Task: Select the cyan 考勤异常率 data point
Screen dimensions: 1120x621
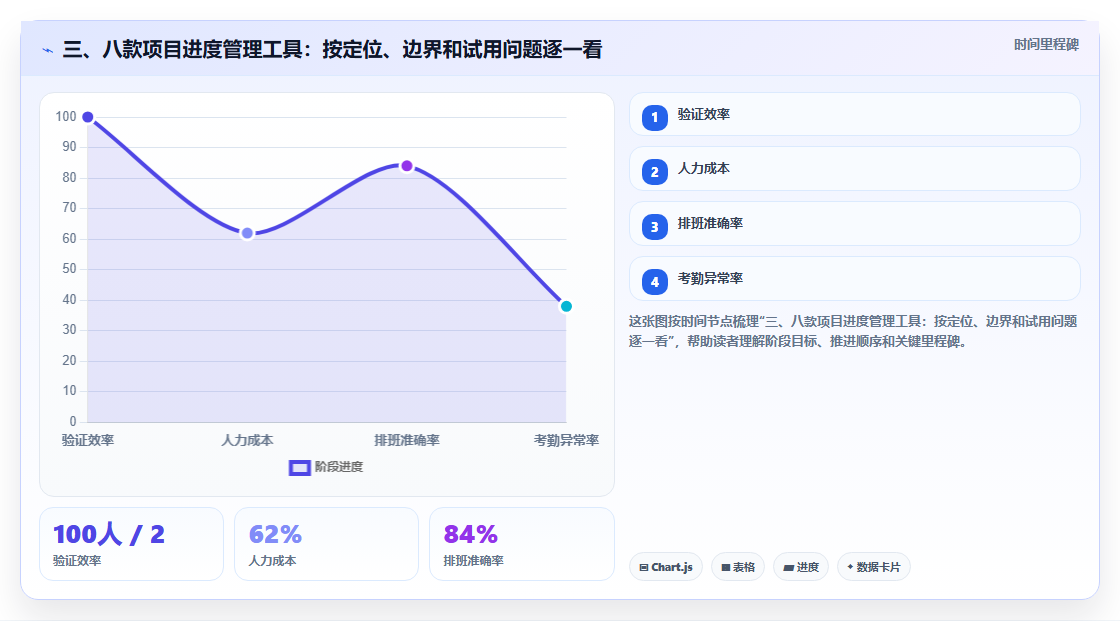Action: click(566, 307)
